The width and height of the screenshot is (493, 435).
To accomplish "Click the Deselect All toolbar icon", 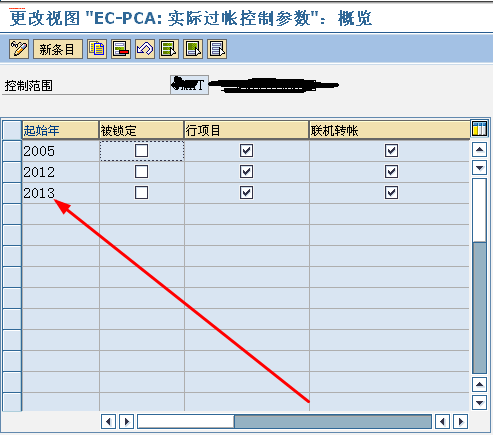I will point(217,49).
